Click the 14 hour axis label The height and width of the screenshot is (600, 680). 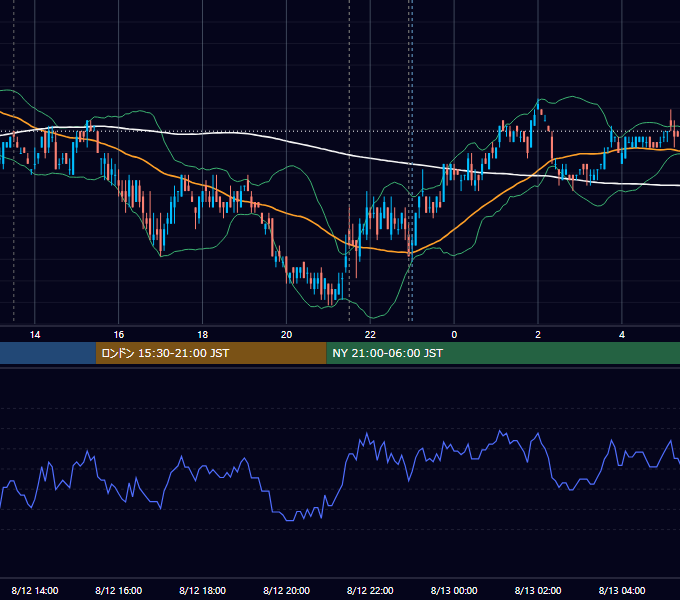tap(35, 335)
